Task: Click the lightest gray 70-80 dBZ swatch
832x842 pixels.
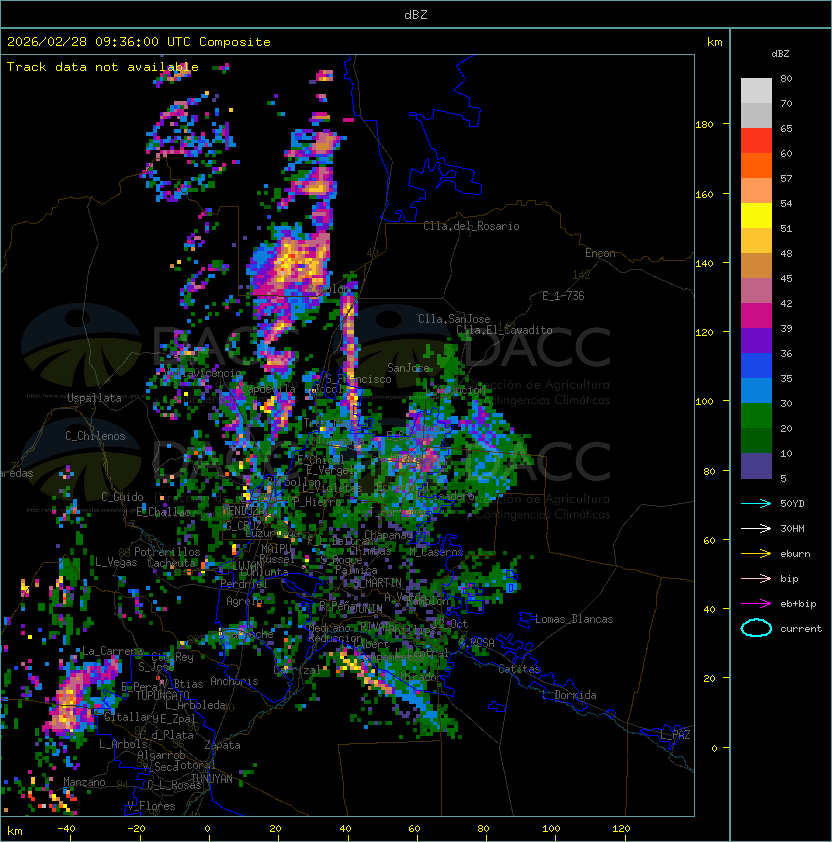Action: click(756, 91)
